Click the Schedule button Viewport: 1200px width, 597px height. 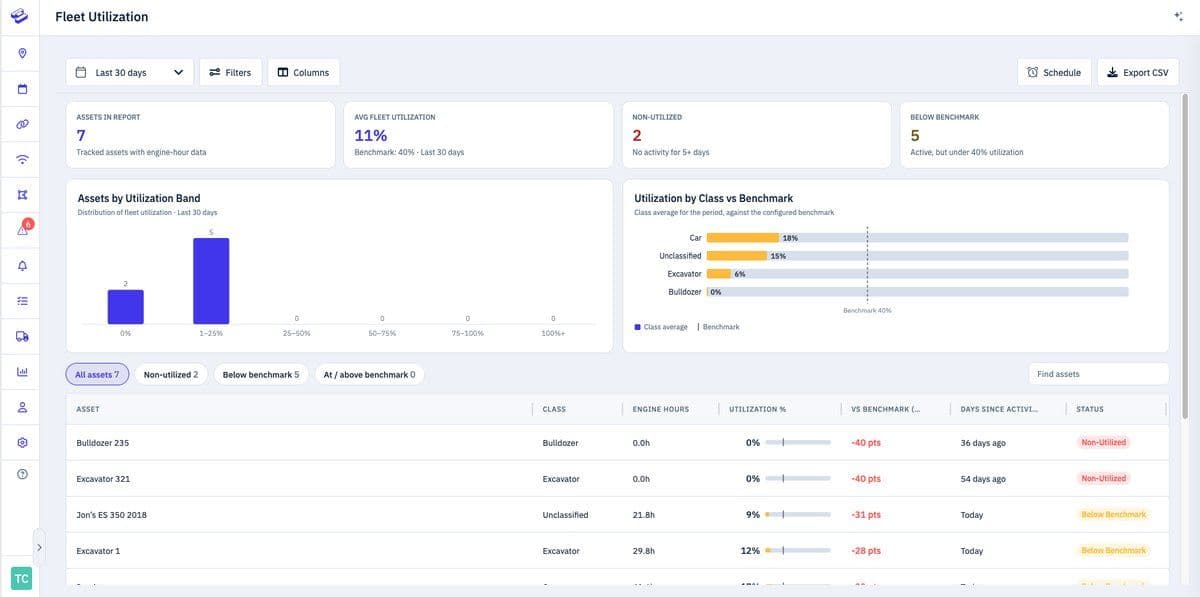coord(1054,72)
